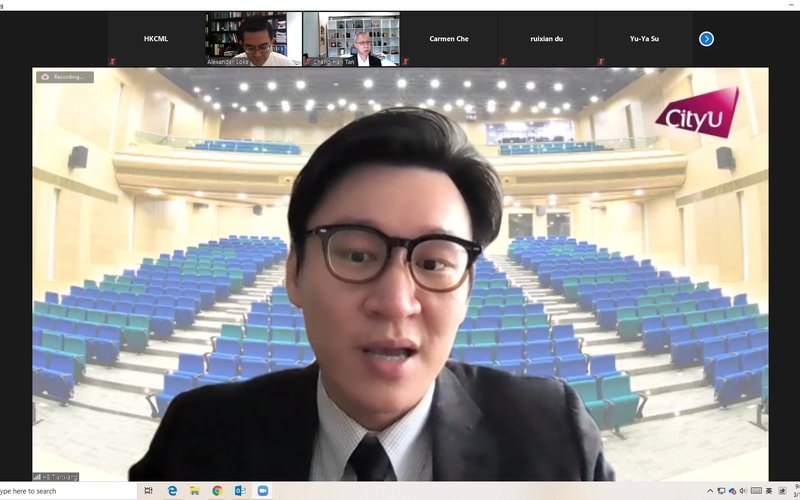
Task: Open Outlook from the taskbar
Action: tap(240, 491)
